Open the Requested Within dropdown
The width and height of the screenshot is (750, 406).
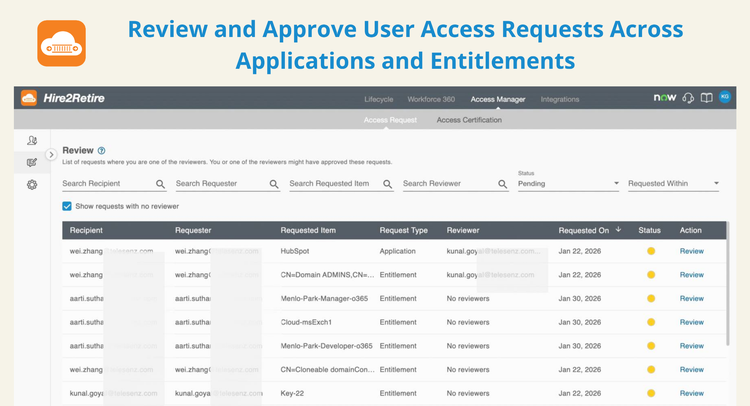(673, 184)
